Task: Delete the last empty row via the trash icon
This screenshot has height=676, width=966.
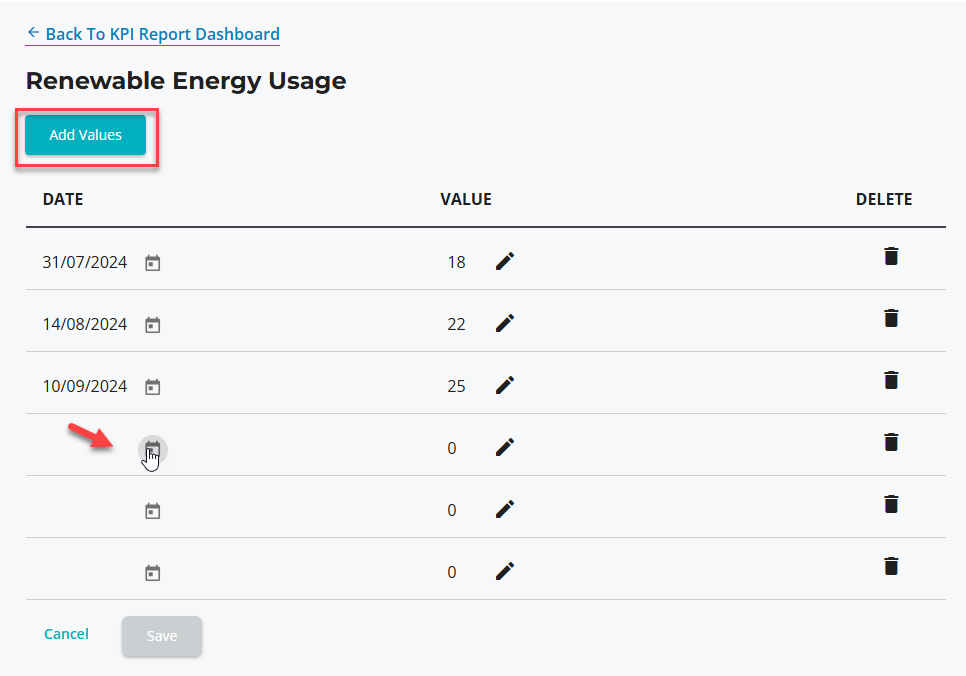Action: click(x=891, y=566)
